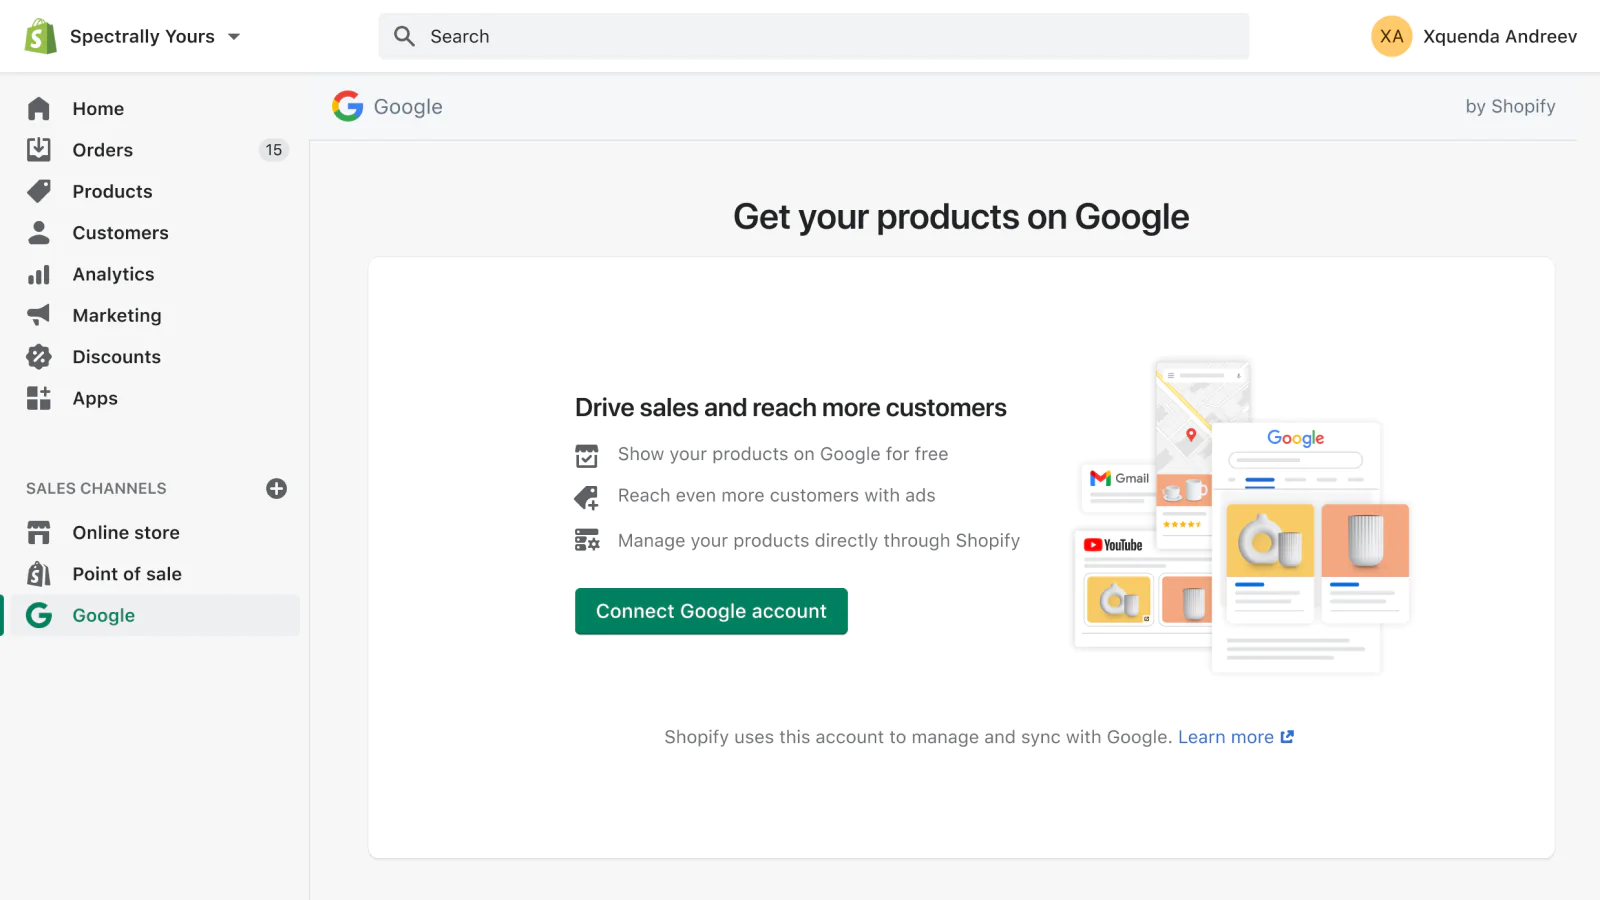Click the Apps grid icon

[39, 398]
